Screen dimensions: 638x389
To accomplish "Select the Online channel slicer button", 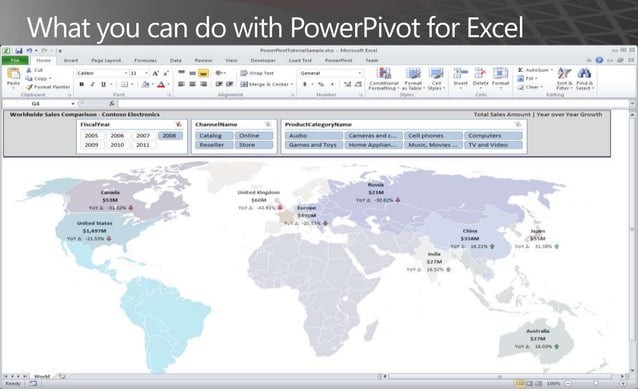I will pyautogui.click(x=254, y=135).
